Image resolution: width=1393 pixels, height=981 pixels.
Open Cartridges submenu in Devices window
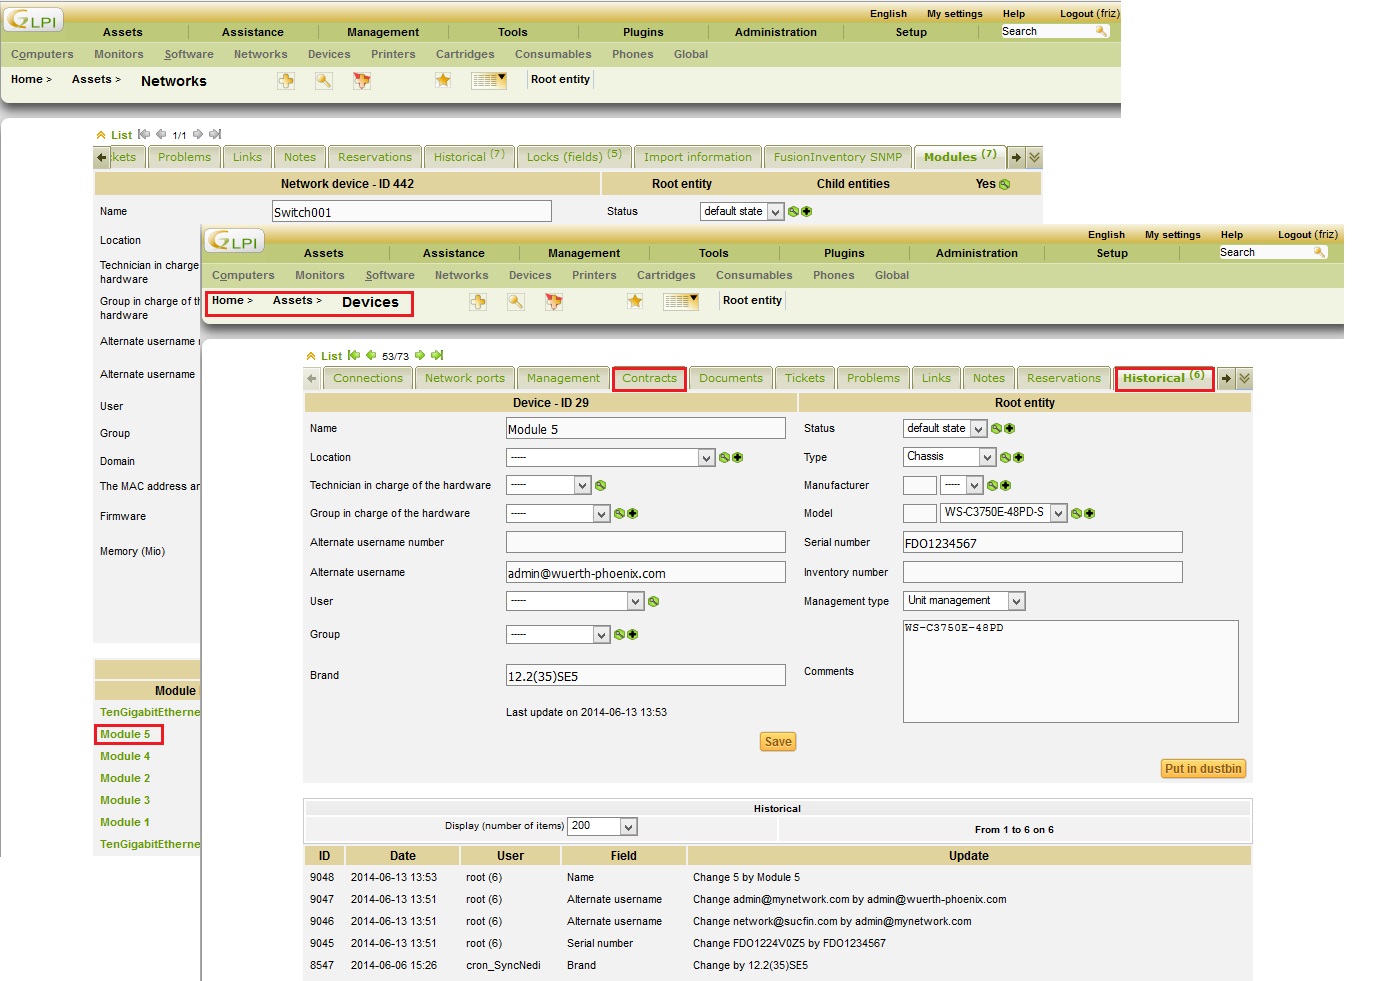pos(666,275)
